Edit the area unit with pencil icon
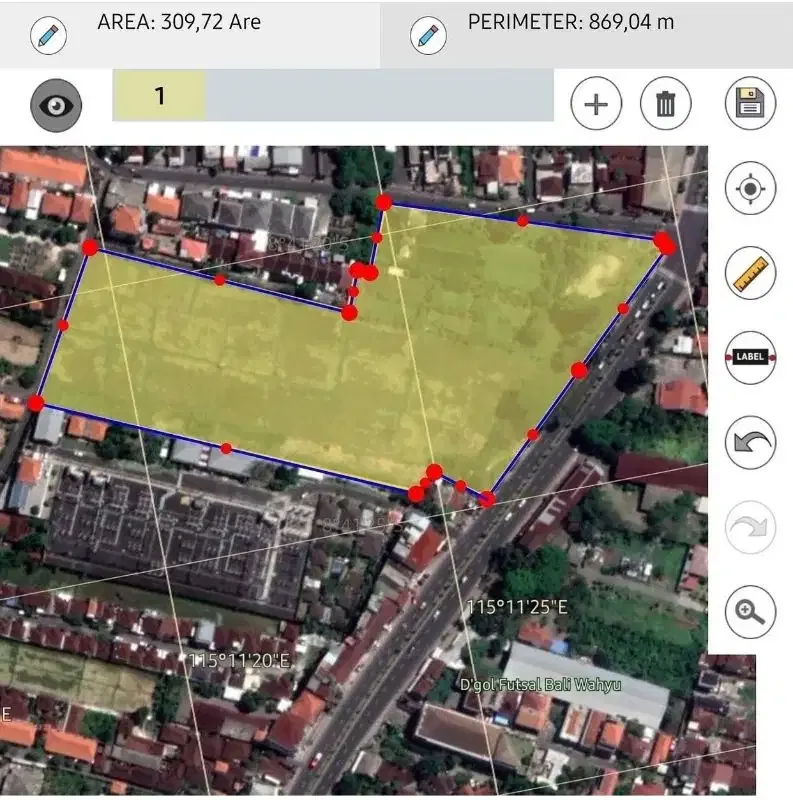This screenshot has width=793, height=800. pos(48,35)
